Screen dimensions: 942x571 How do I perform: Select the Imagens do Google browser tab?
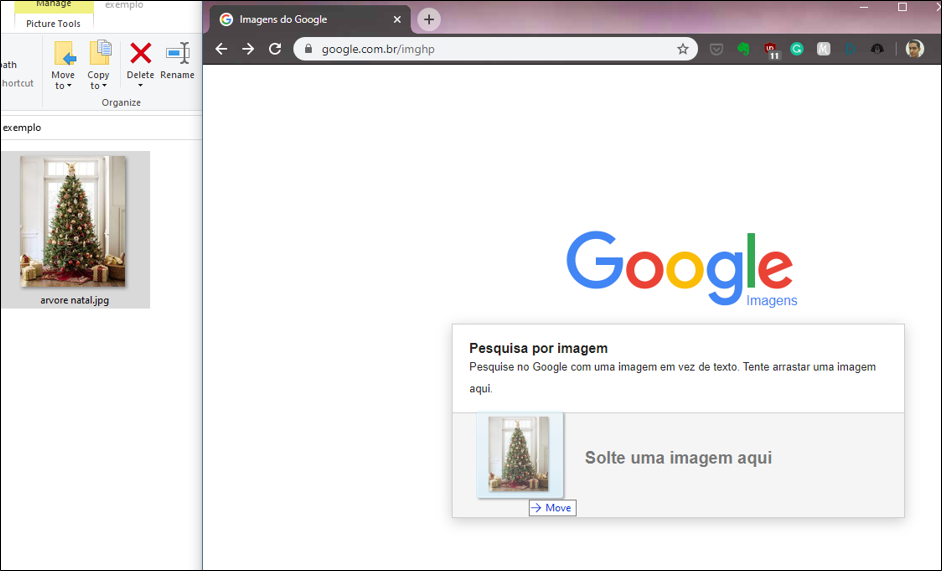pos(300,19)
